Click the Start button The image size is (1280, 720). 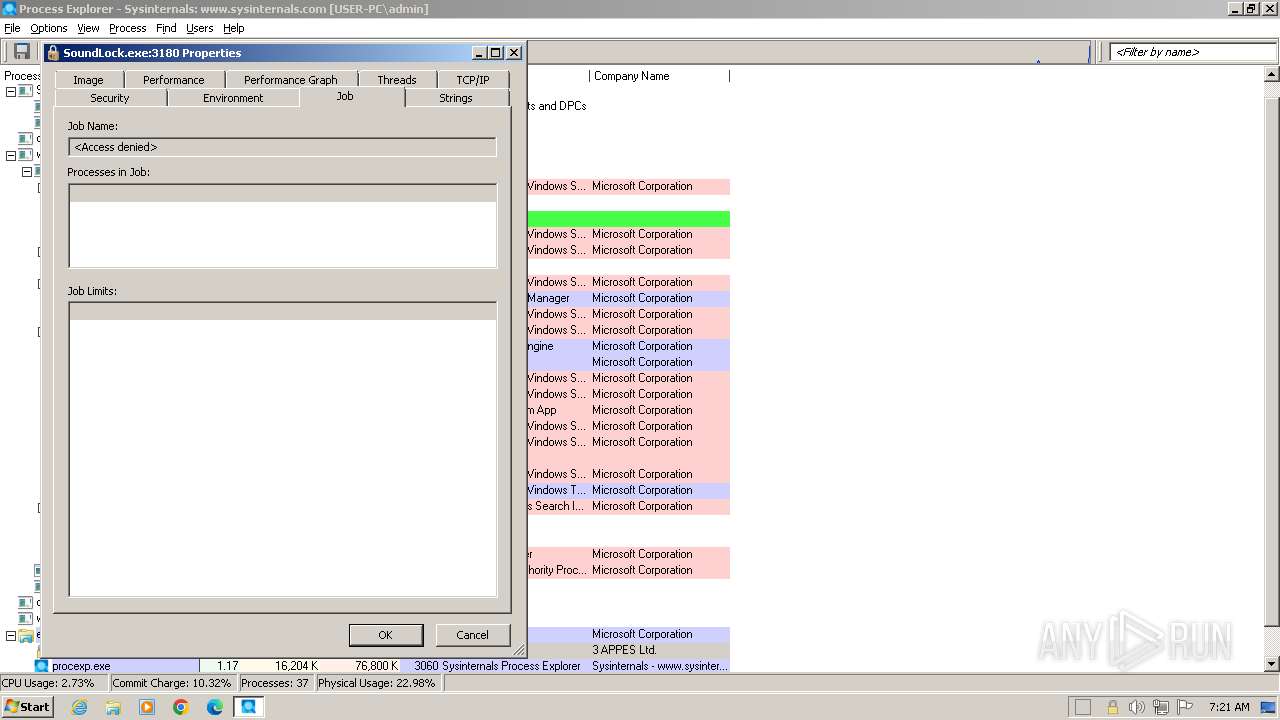tap(28, 707)
